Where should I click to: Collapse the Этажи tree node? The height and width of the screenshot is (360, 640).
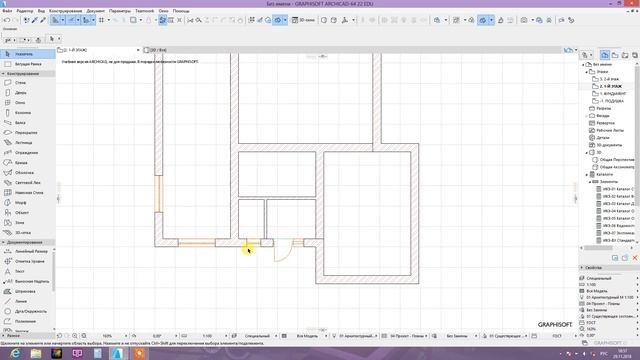[x=587, y=72]
